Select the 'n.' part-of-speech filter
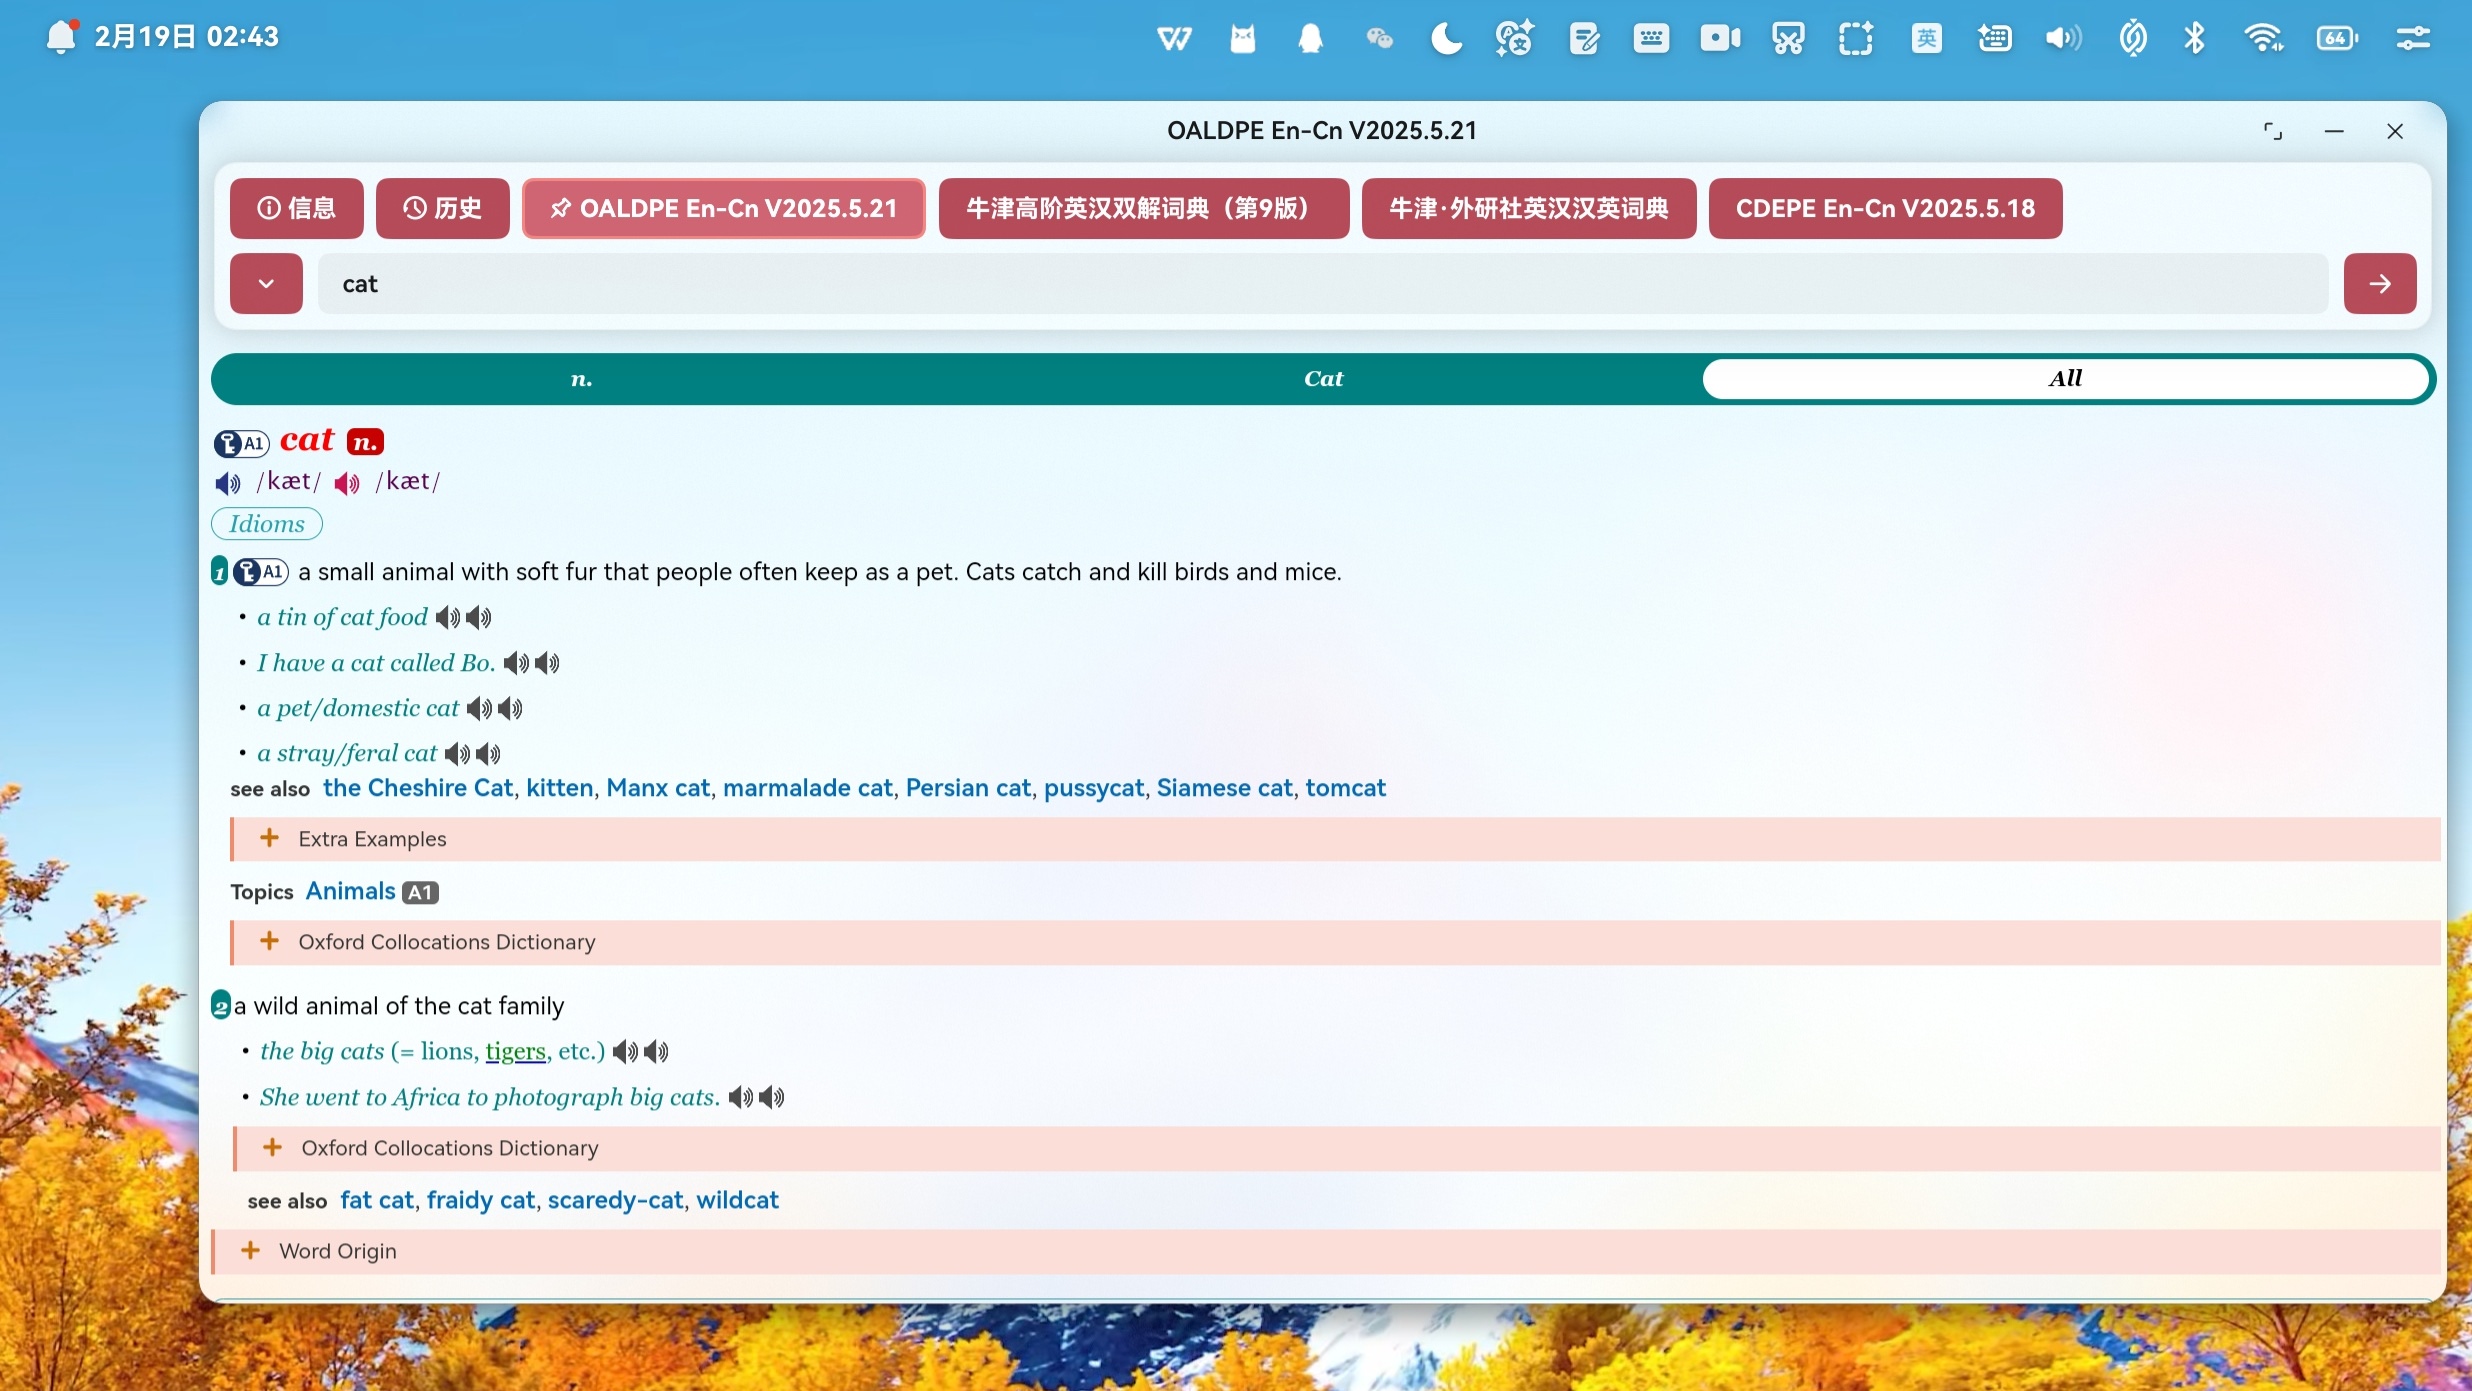Viewport: 2472px width, 1391px height. tap(581, 378)
